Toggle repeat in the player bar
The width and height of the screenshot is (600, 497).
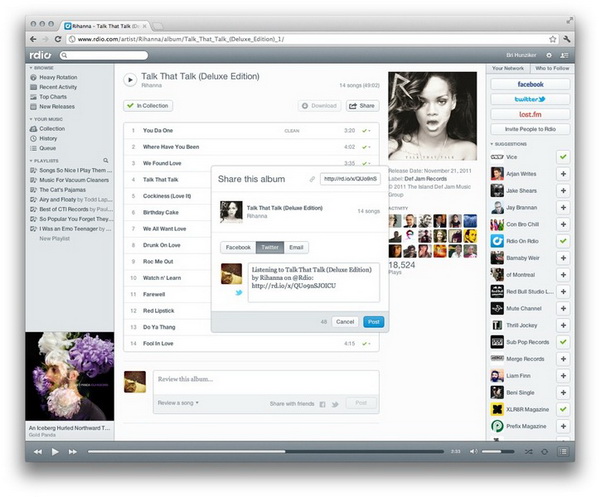pos(545,452)
